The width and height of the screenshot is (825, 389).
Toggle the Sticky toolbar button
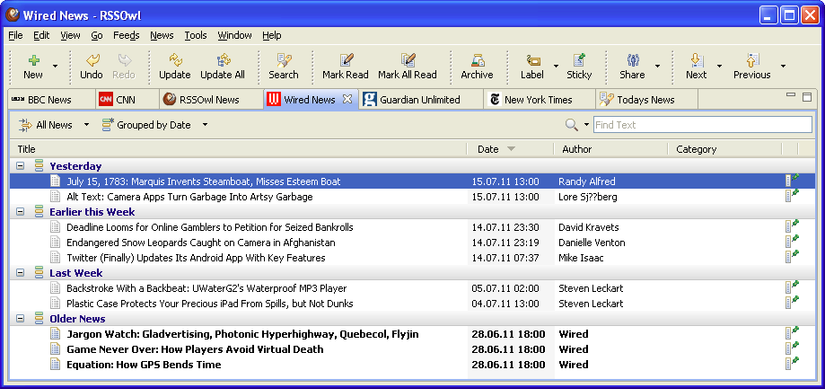(579, 66)
